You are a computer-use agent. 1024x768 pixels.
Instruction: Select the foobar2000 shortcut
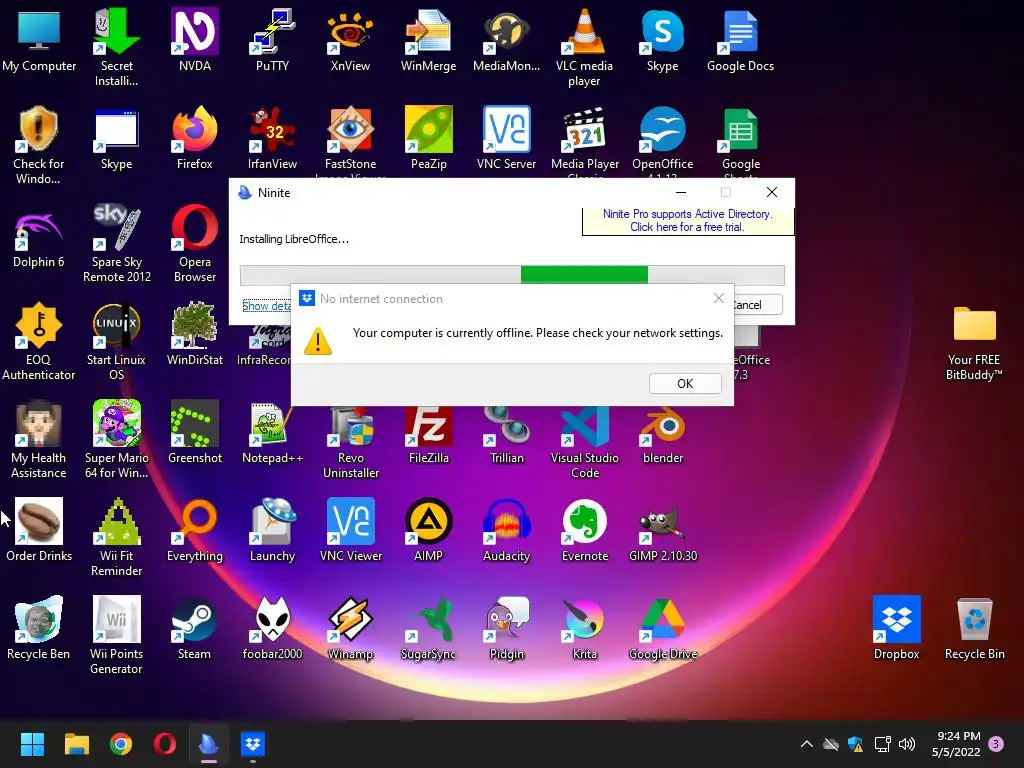[x=272, y=628]
